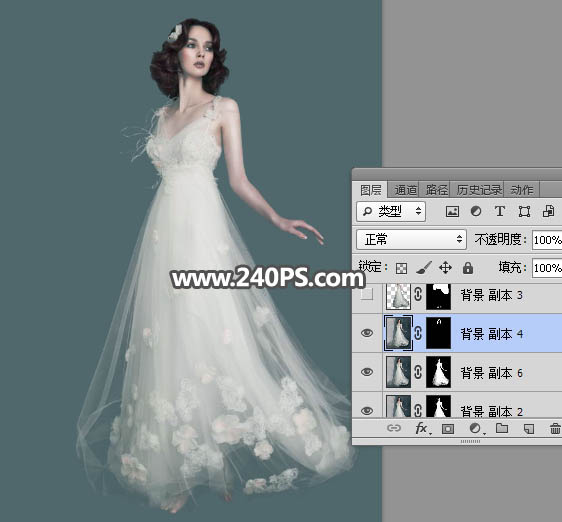
Task: Delete layer with the trash icon
Action: [x=555, y=428]
